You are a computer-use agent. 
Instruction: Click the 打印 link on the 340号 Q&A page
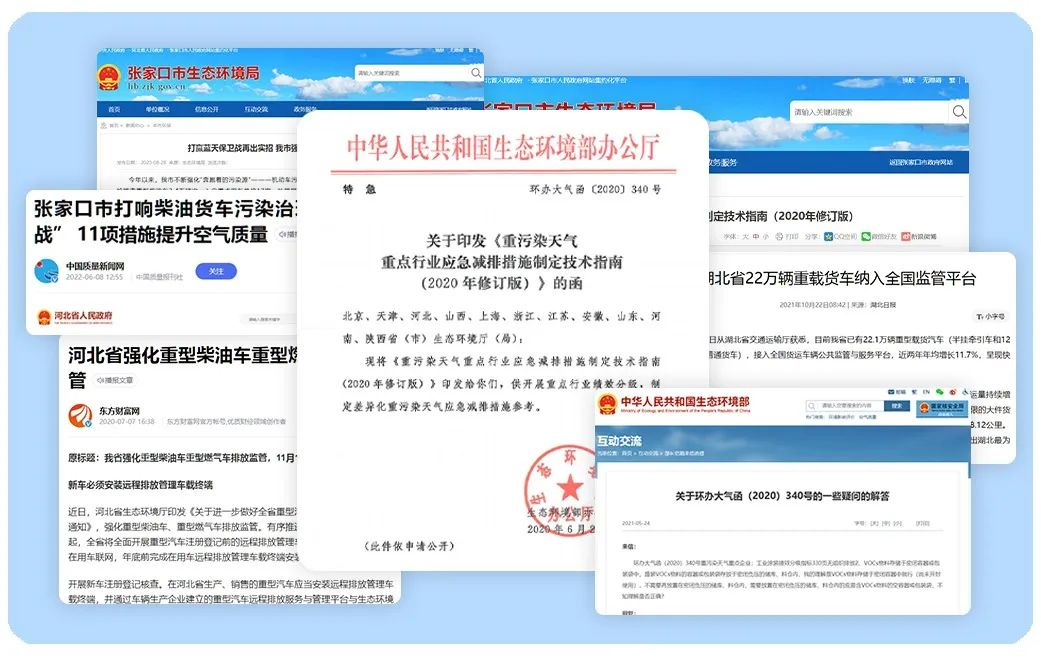923,524
